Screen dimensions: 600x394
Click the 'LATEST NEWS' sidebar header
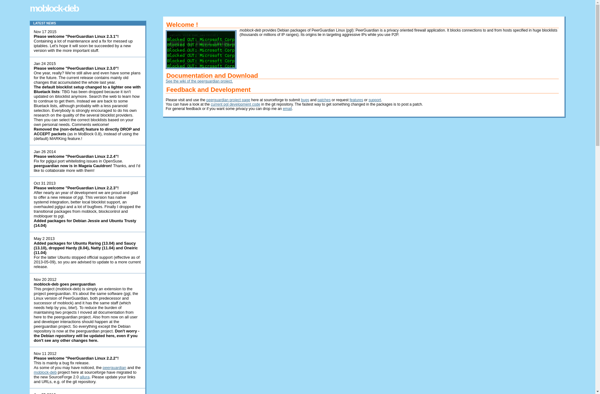click(88, 23)
